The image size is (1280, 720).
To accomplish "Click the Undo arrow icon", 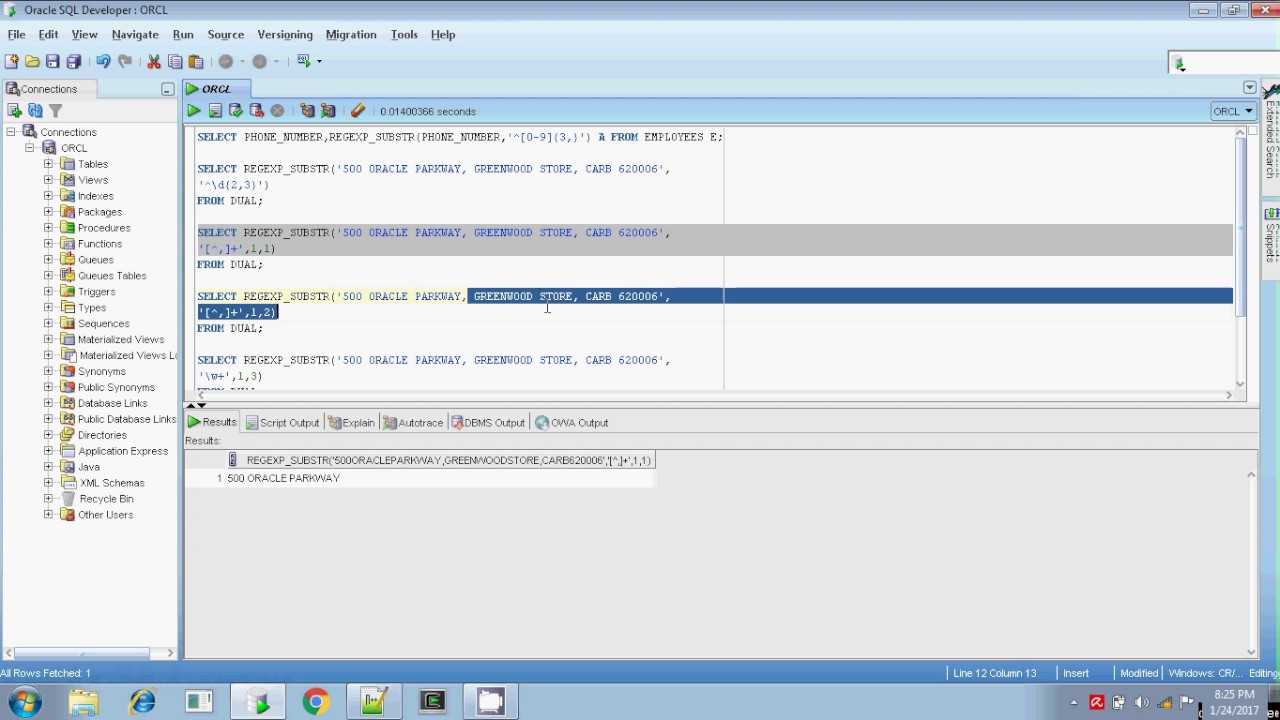I will coord(103,62).
